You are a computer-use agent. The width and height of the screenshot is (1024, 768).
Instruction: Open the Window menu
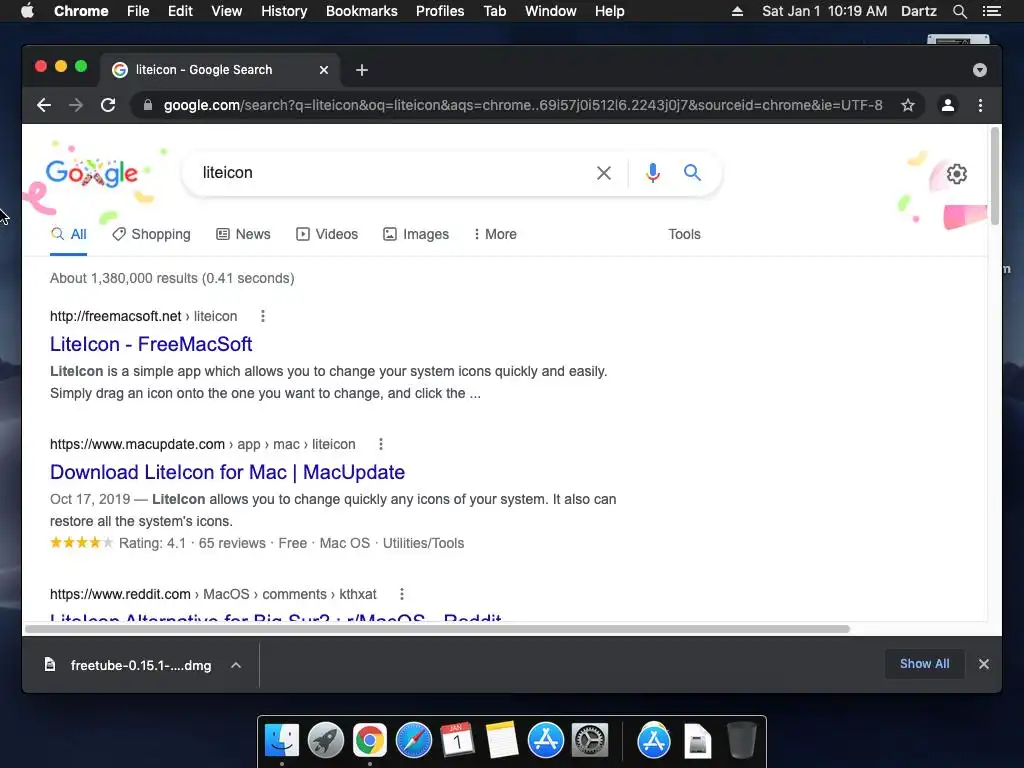tap(551, 11)
